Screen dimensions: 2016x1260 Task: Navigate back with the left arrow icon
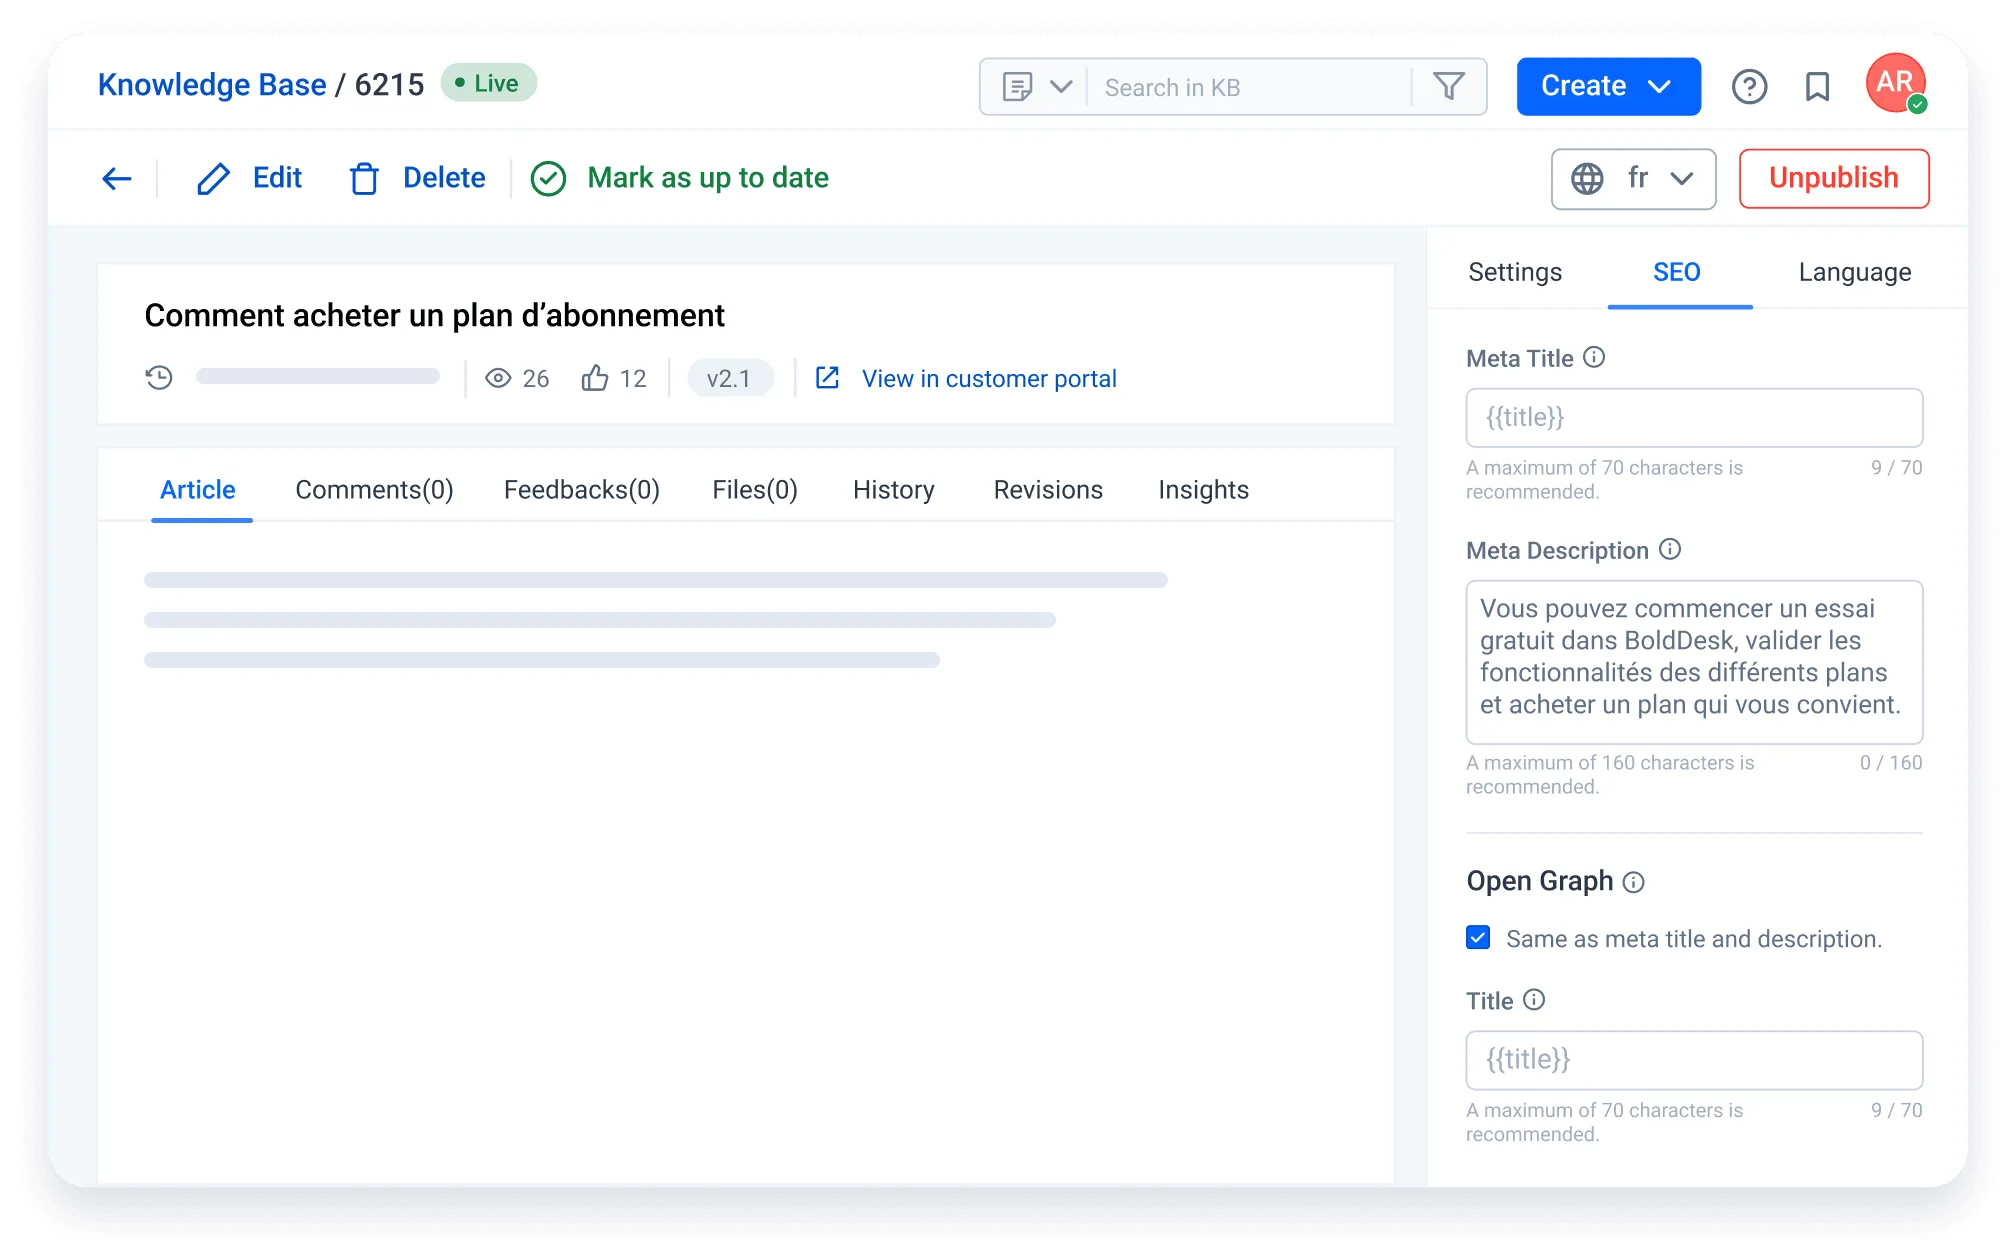click(117, 178)
